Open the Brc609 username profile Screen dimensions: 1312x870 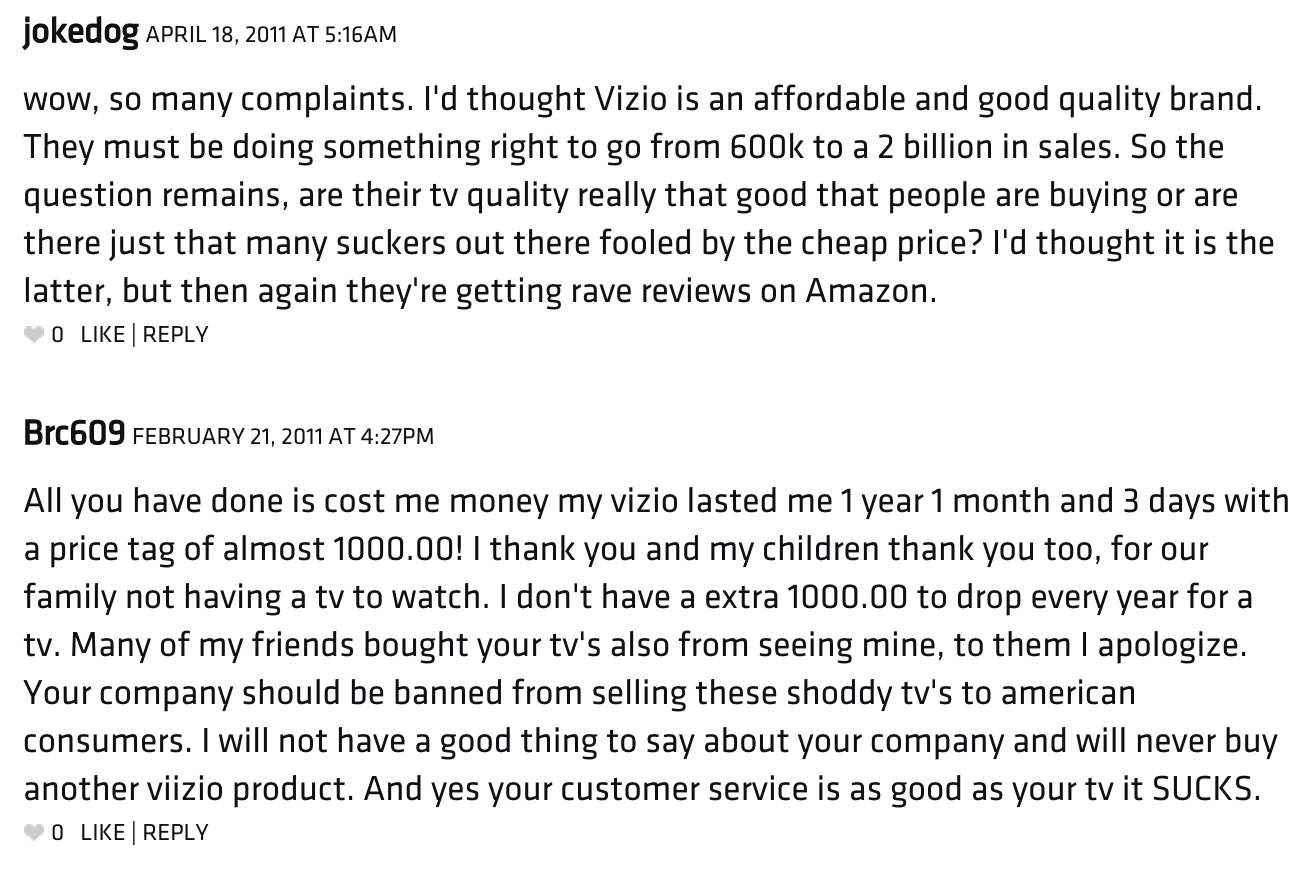(x=74, y=434)
